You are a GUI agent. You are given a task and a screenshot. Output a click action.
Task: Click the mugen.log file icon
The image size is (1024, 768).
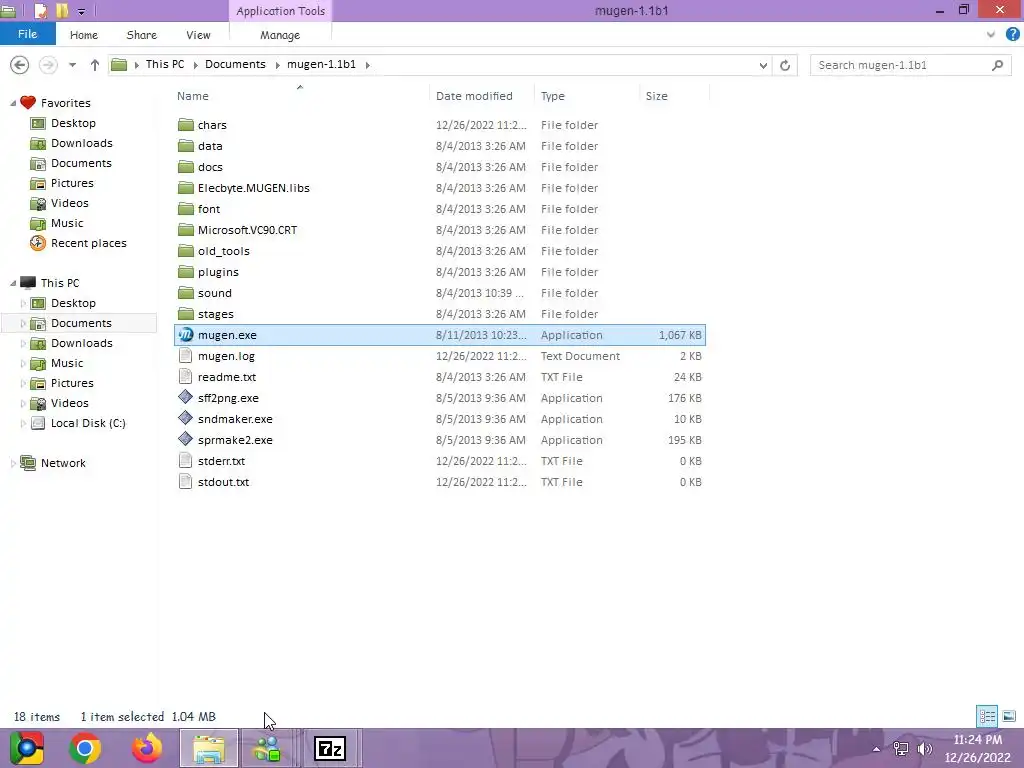click(x=185, y=356)
